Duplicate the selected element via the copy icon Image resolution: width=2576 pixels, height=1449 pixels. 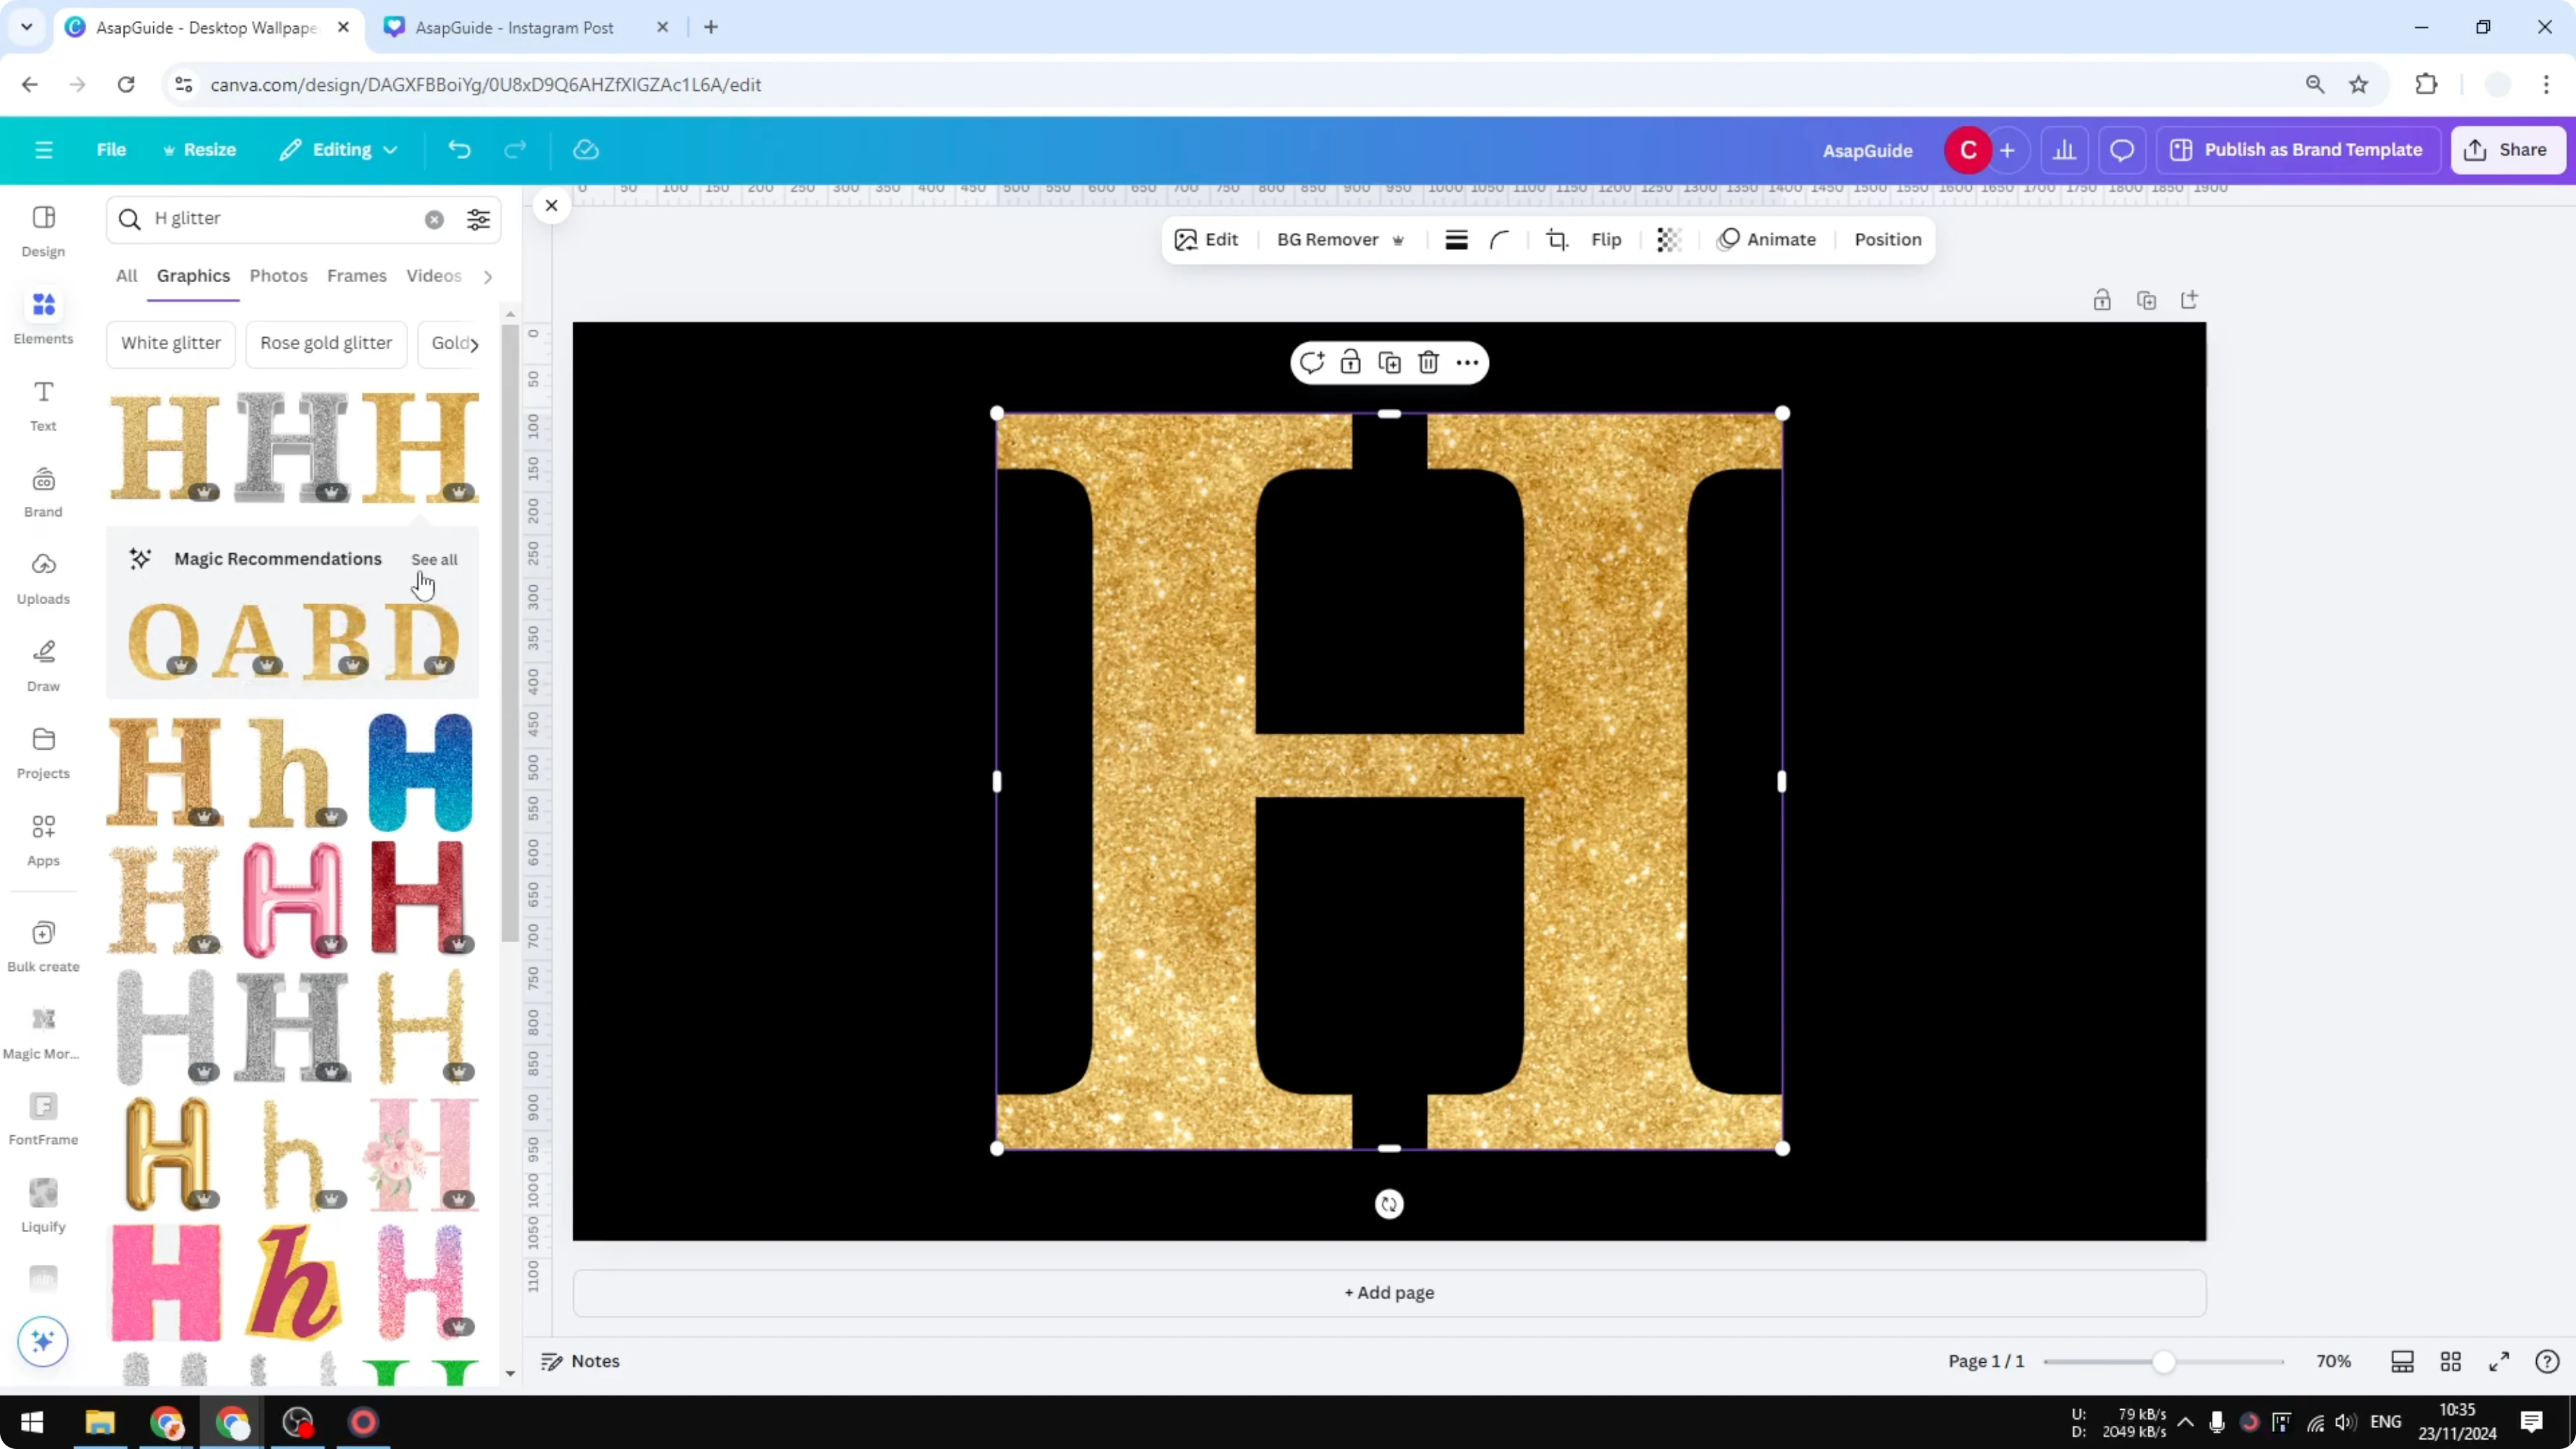(x=1389, y=362)
